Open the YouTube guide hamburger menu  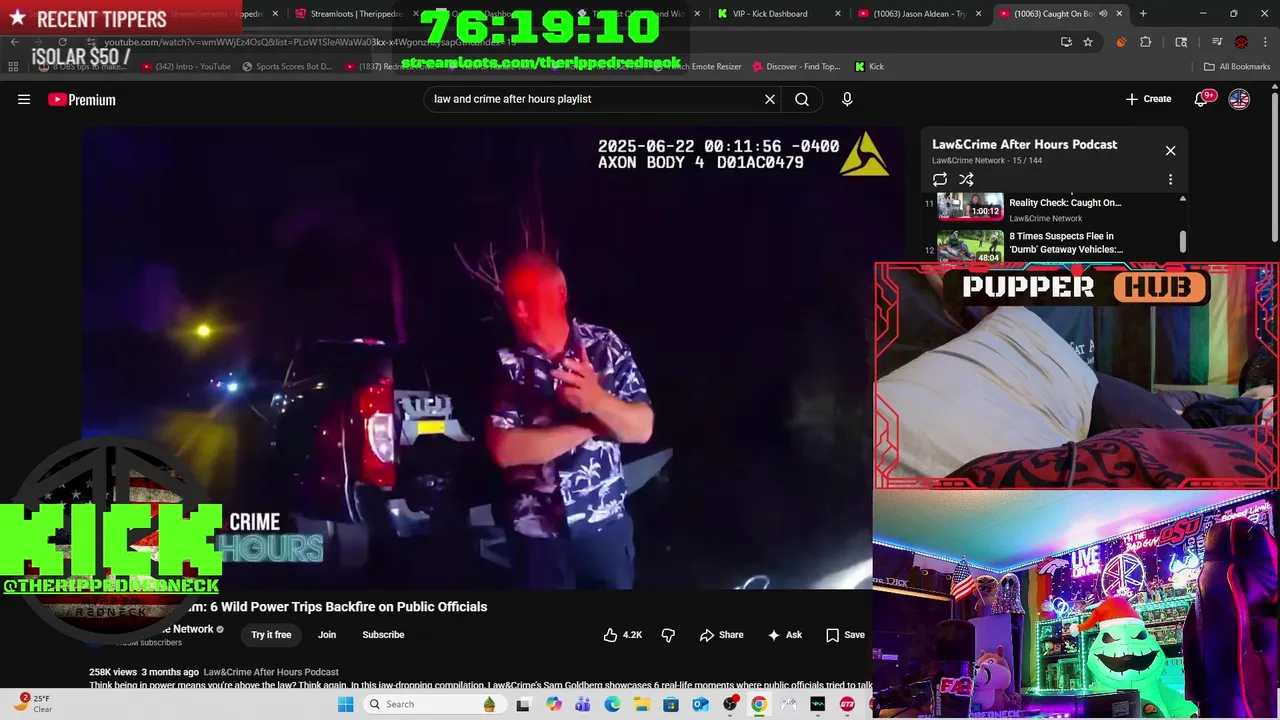[24, 99]
